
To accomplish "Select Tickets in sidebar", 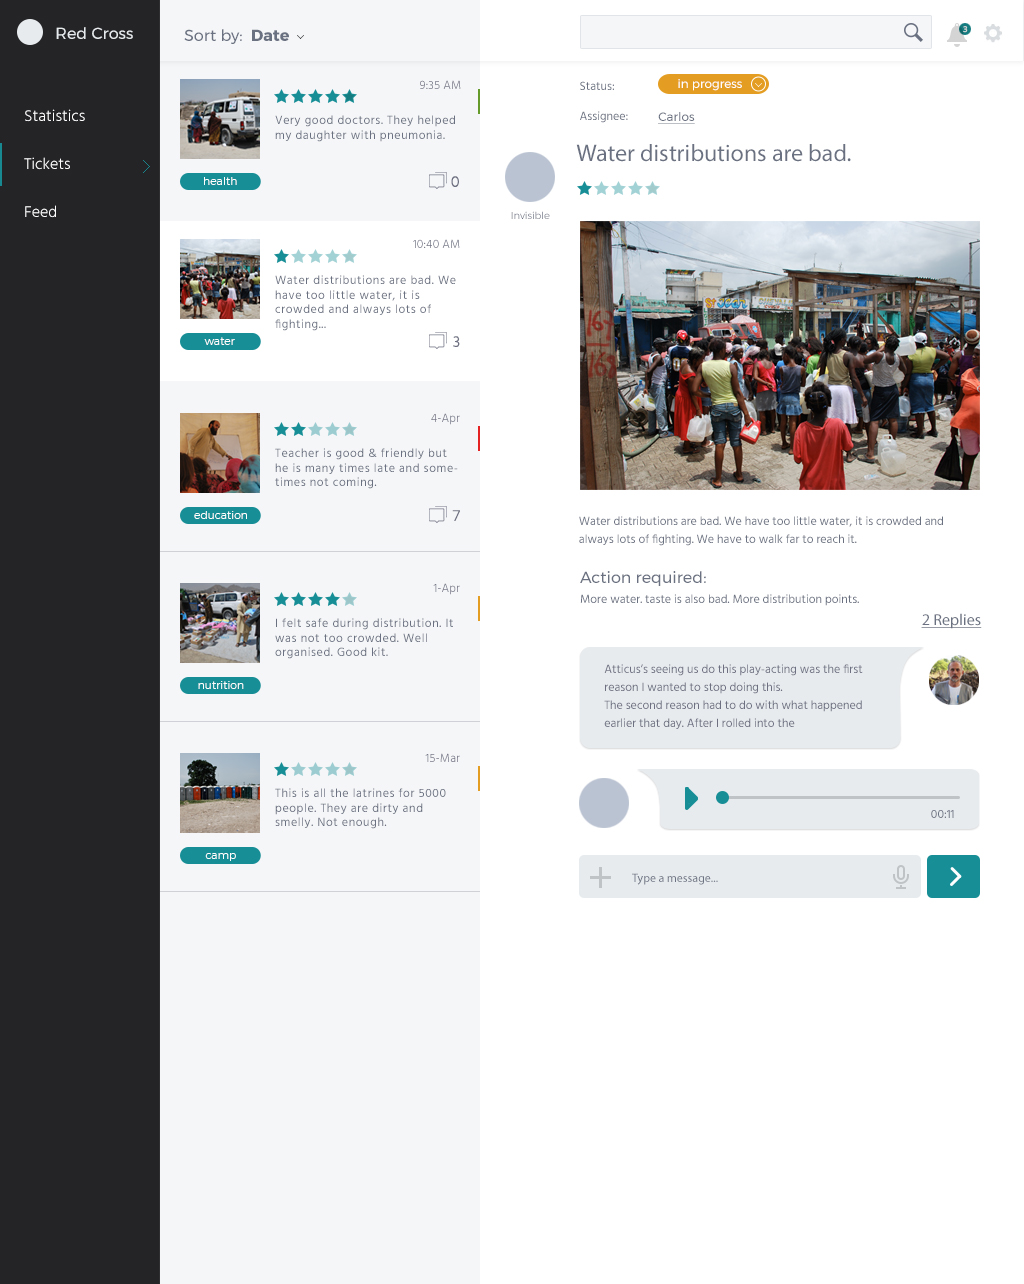I will pyautogui.click(x=47, y=164).
